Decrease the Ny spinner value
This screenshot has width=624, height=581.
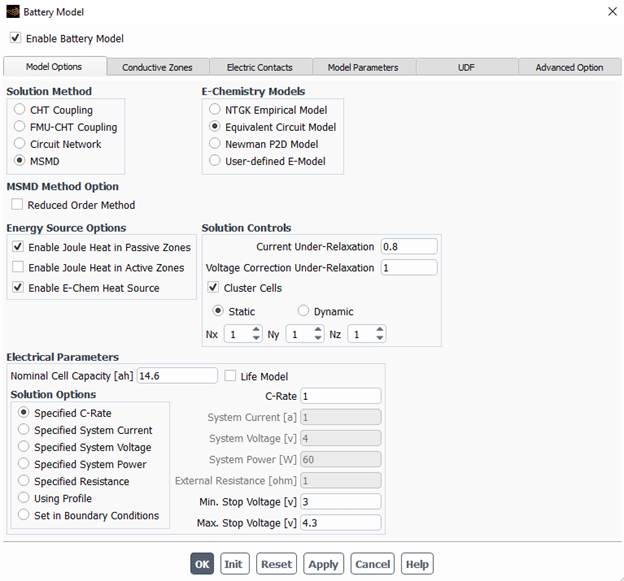click(x=318, y=339)
